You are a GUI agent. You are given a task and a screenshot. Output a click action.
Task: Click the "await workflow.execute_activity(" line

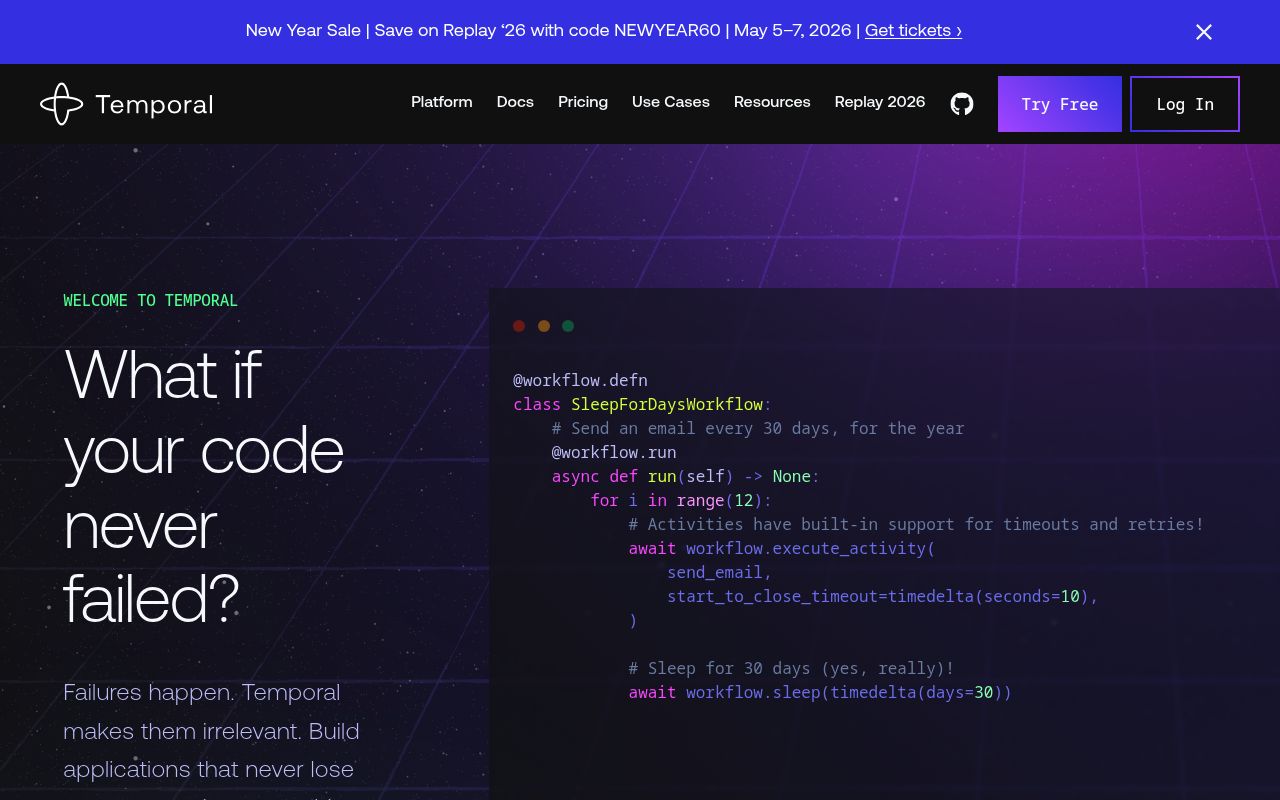coord(782,548)
